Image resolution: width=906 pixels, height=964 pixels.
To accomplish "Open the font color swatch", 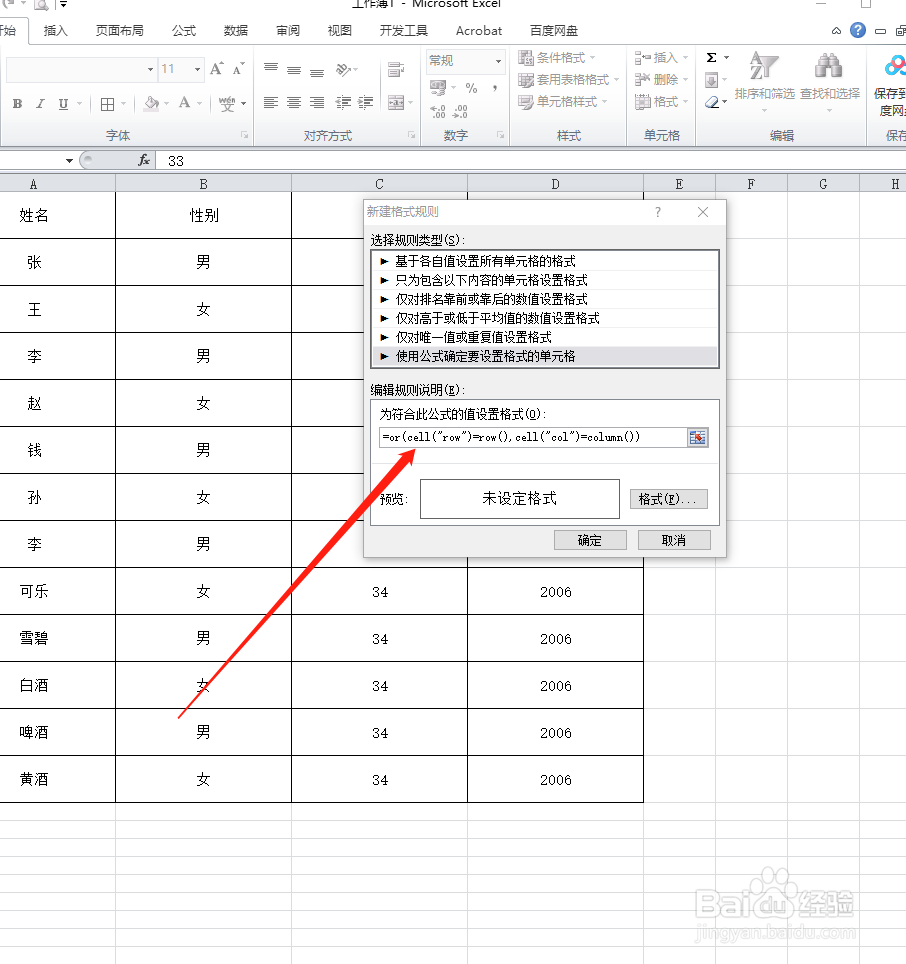I will tap(186, 104).
